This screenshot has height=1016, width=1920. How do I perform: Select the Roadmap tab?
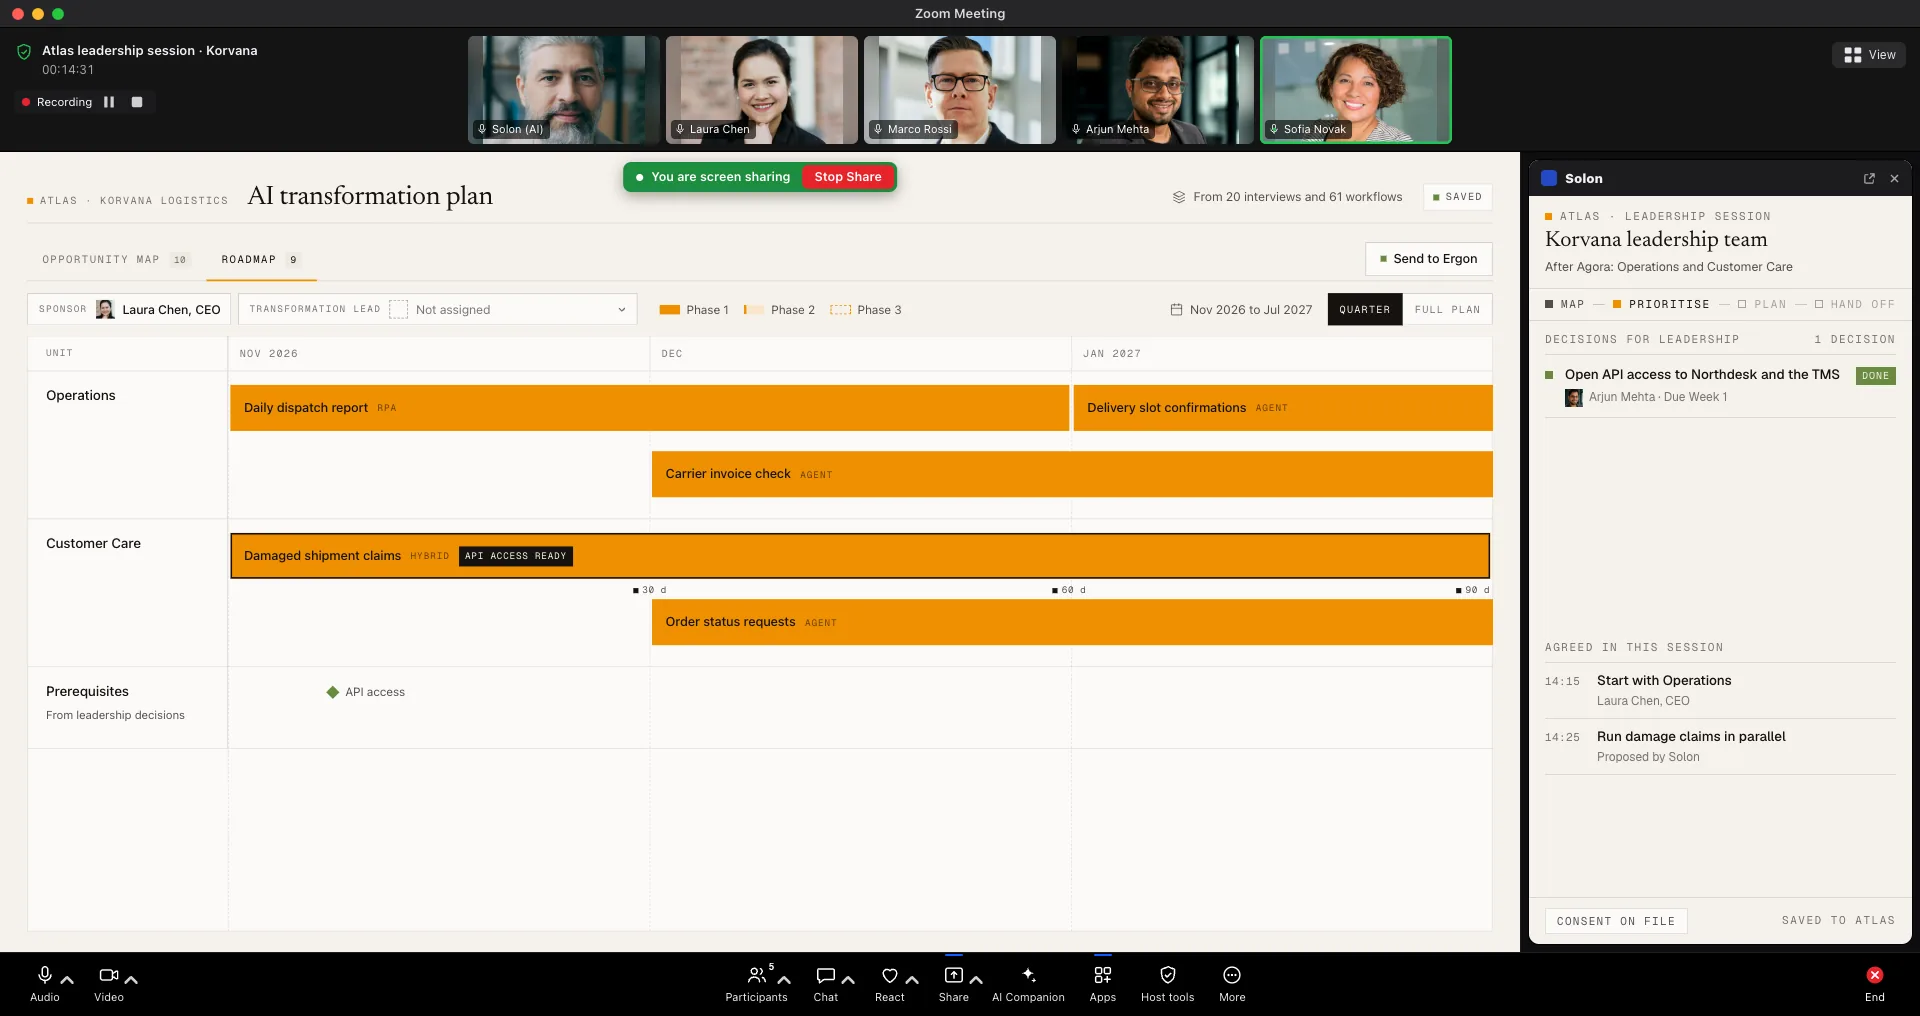tap(260, 260)
